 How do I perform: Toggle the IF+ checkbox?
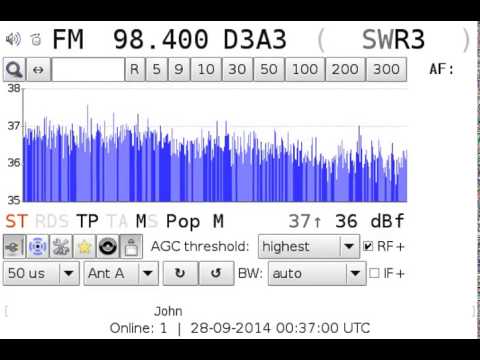click(374, 273)
